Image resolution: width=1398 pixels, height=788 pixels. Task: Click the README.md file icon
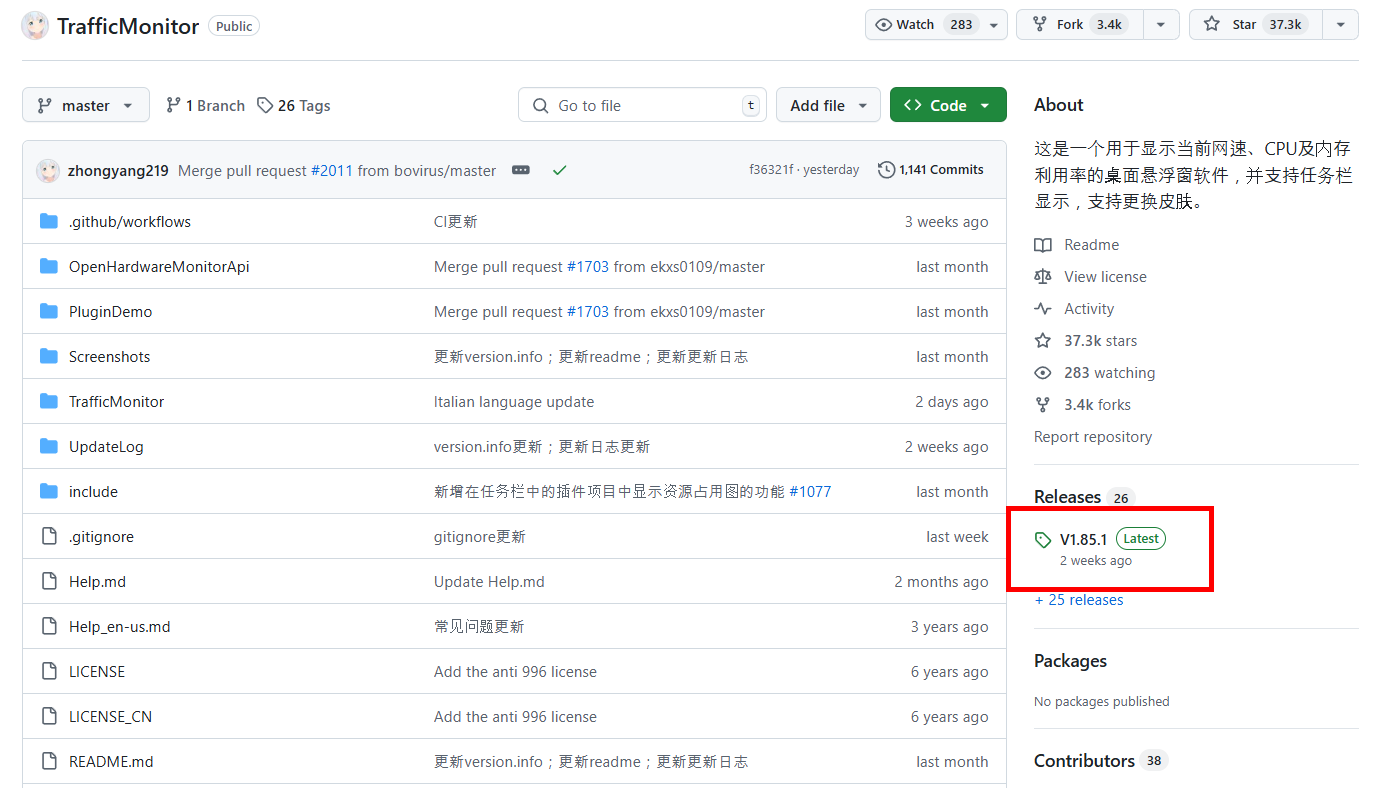click(x=49, y=761)
